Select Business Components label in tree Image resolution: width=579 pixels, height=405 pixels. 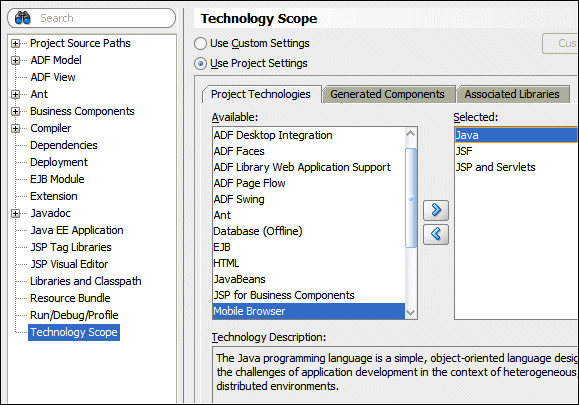click(x=82, y=111)
